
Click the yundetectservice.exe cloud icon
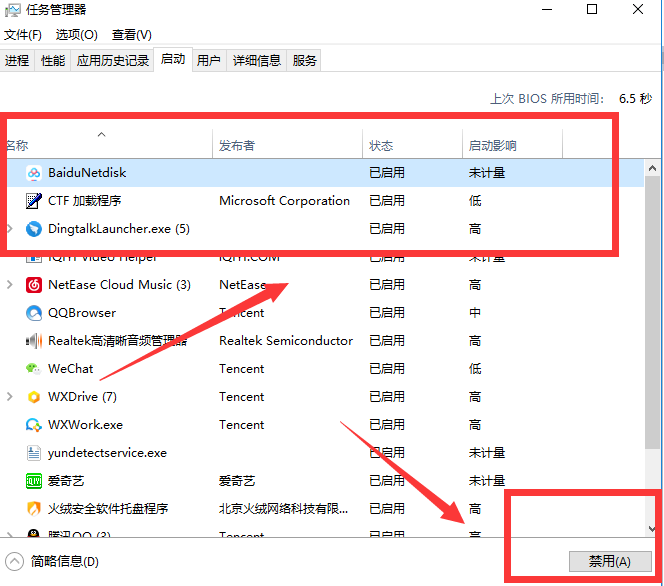32,453
